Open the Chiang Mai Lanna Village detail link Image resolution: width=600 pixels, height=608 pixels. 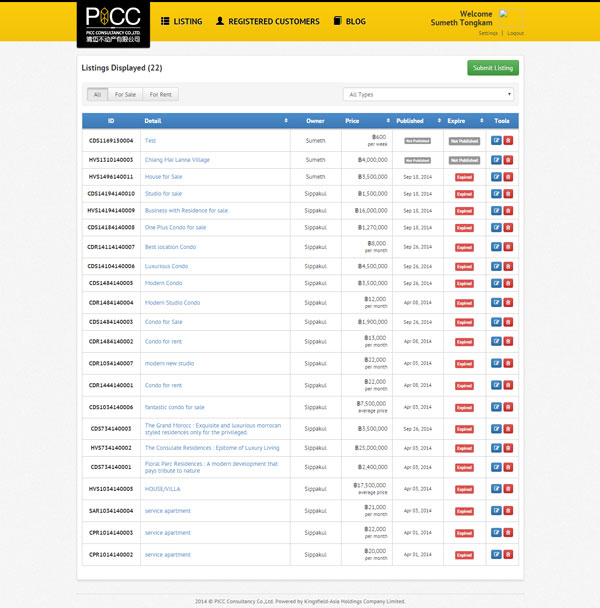[177, 160]
